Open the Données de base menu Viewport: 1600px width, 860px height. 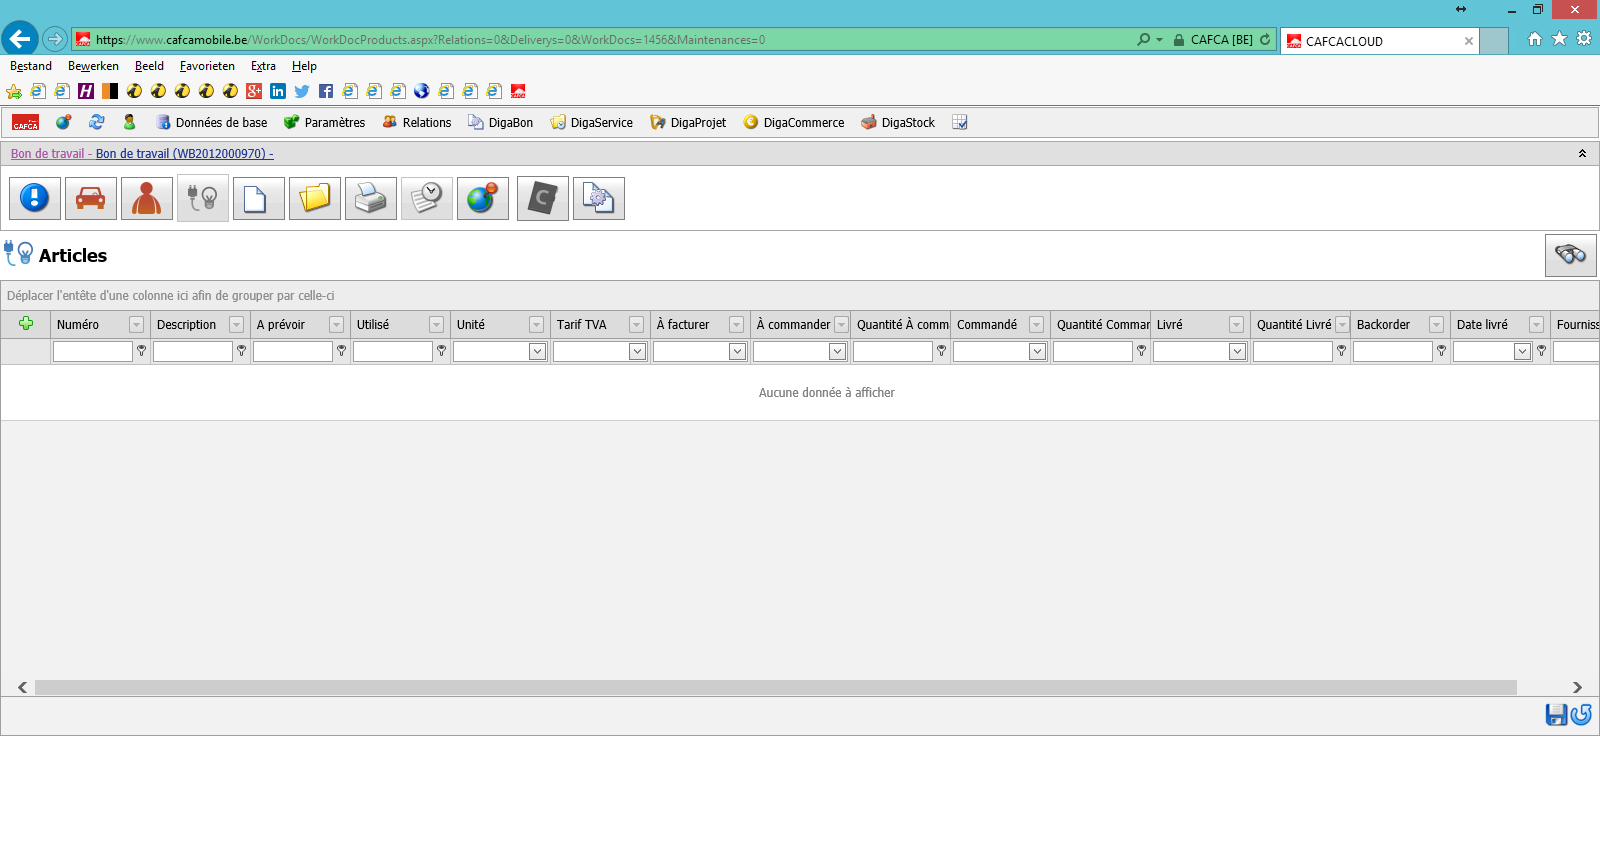point(211,122)
